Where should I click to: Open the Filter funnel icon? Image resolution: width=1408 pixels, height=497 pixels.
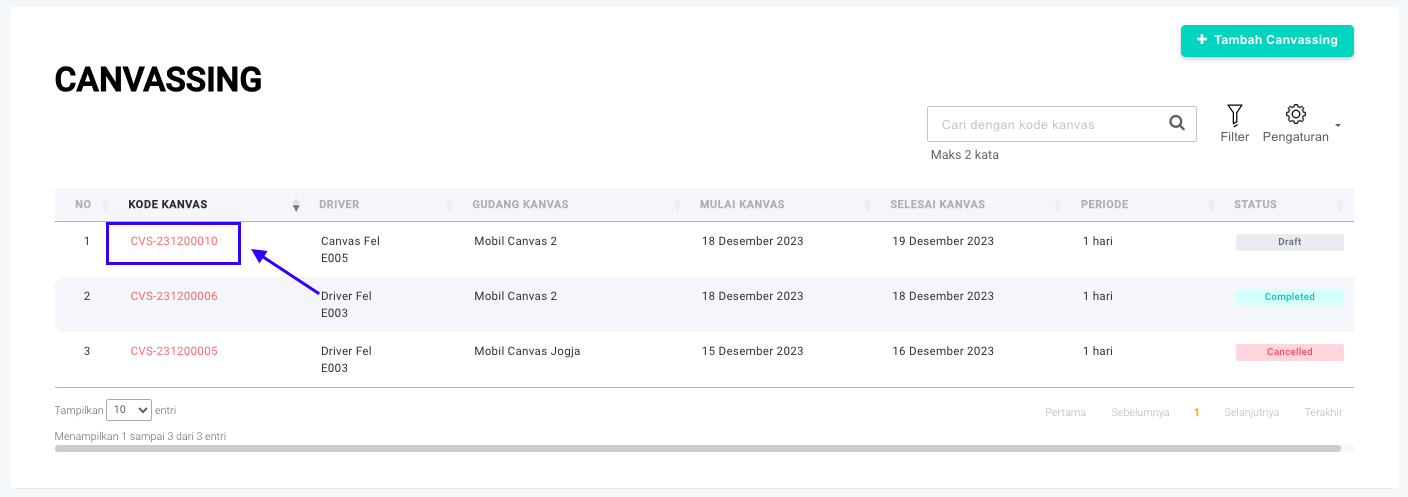click(1234, 115)
